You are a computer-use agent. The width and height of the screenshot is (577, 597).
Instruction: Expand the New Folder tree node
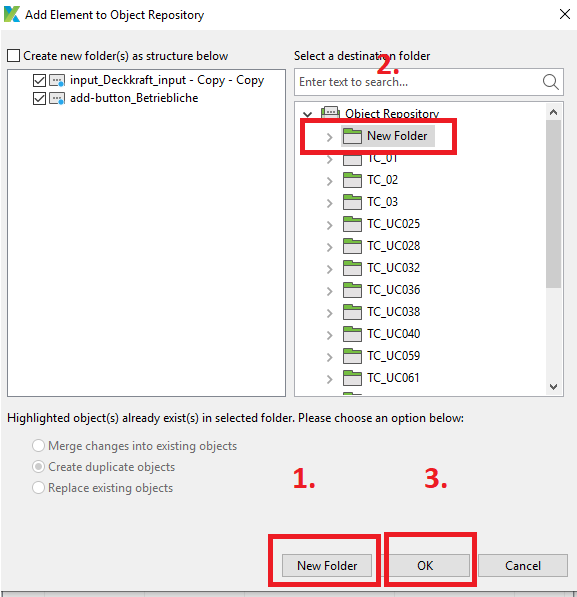tap(329, 137)
